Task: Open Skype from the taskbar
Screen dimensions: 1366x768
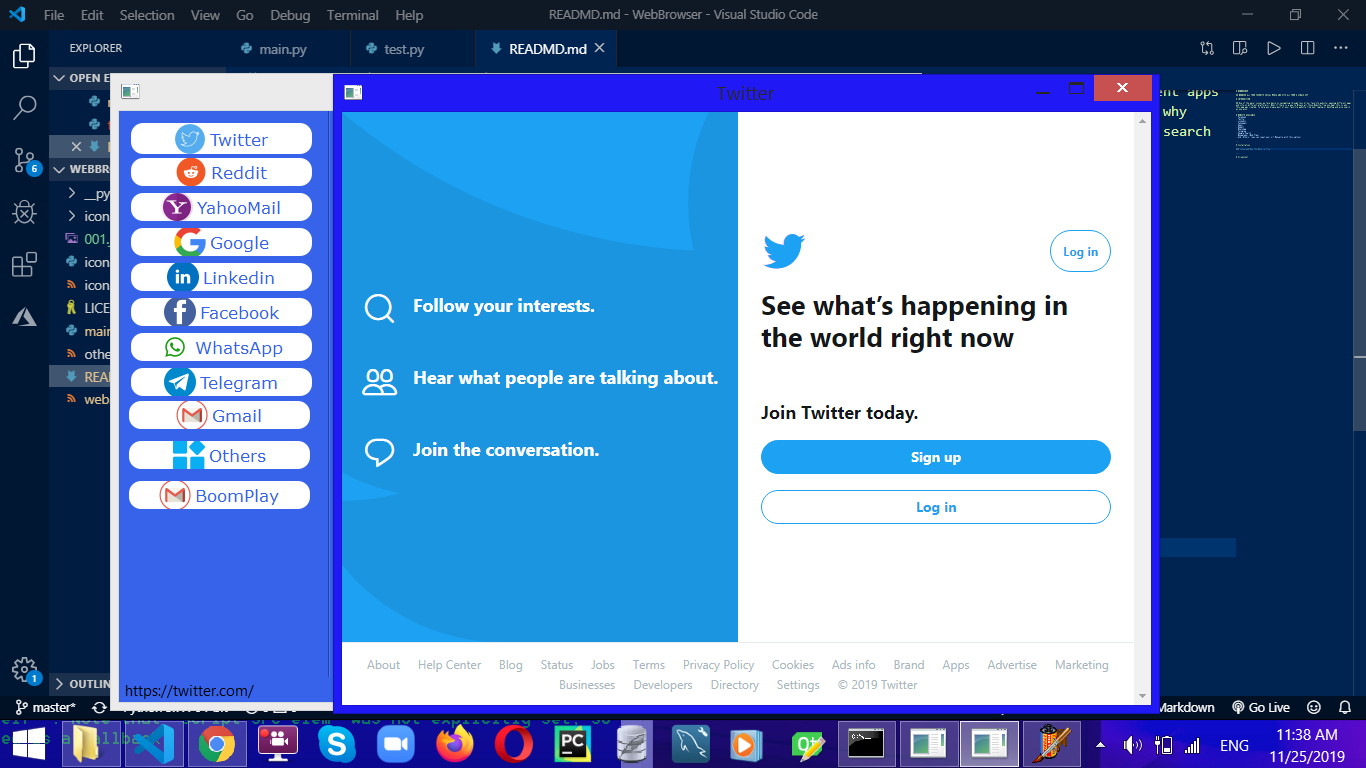Action: click(336, 744)
